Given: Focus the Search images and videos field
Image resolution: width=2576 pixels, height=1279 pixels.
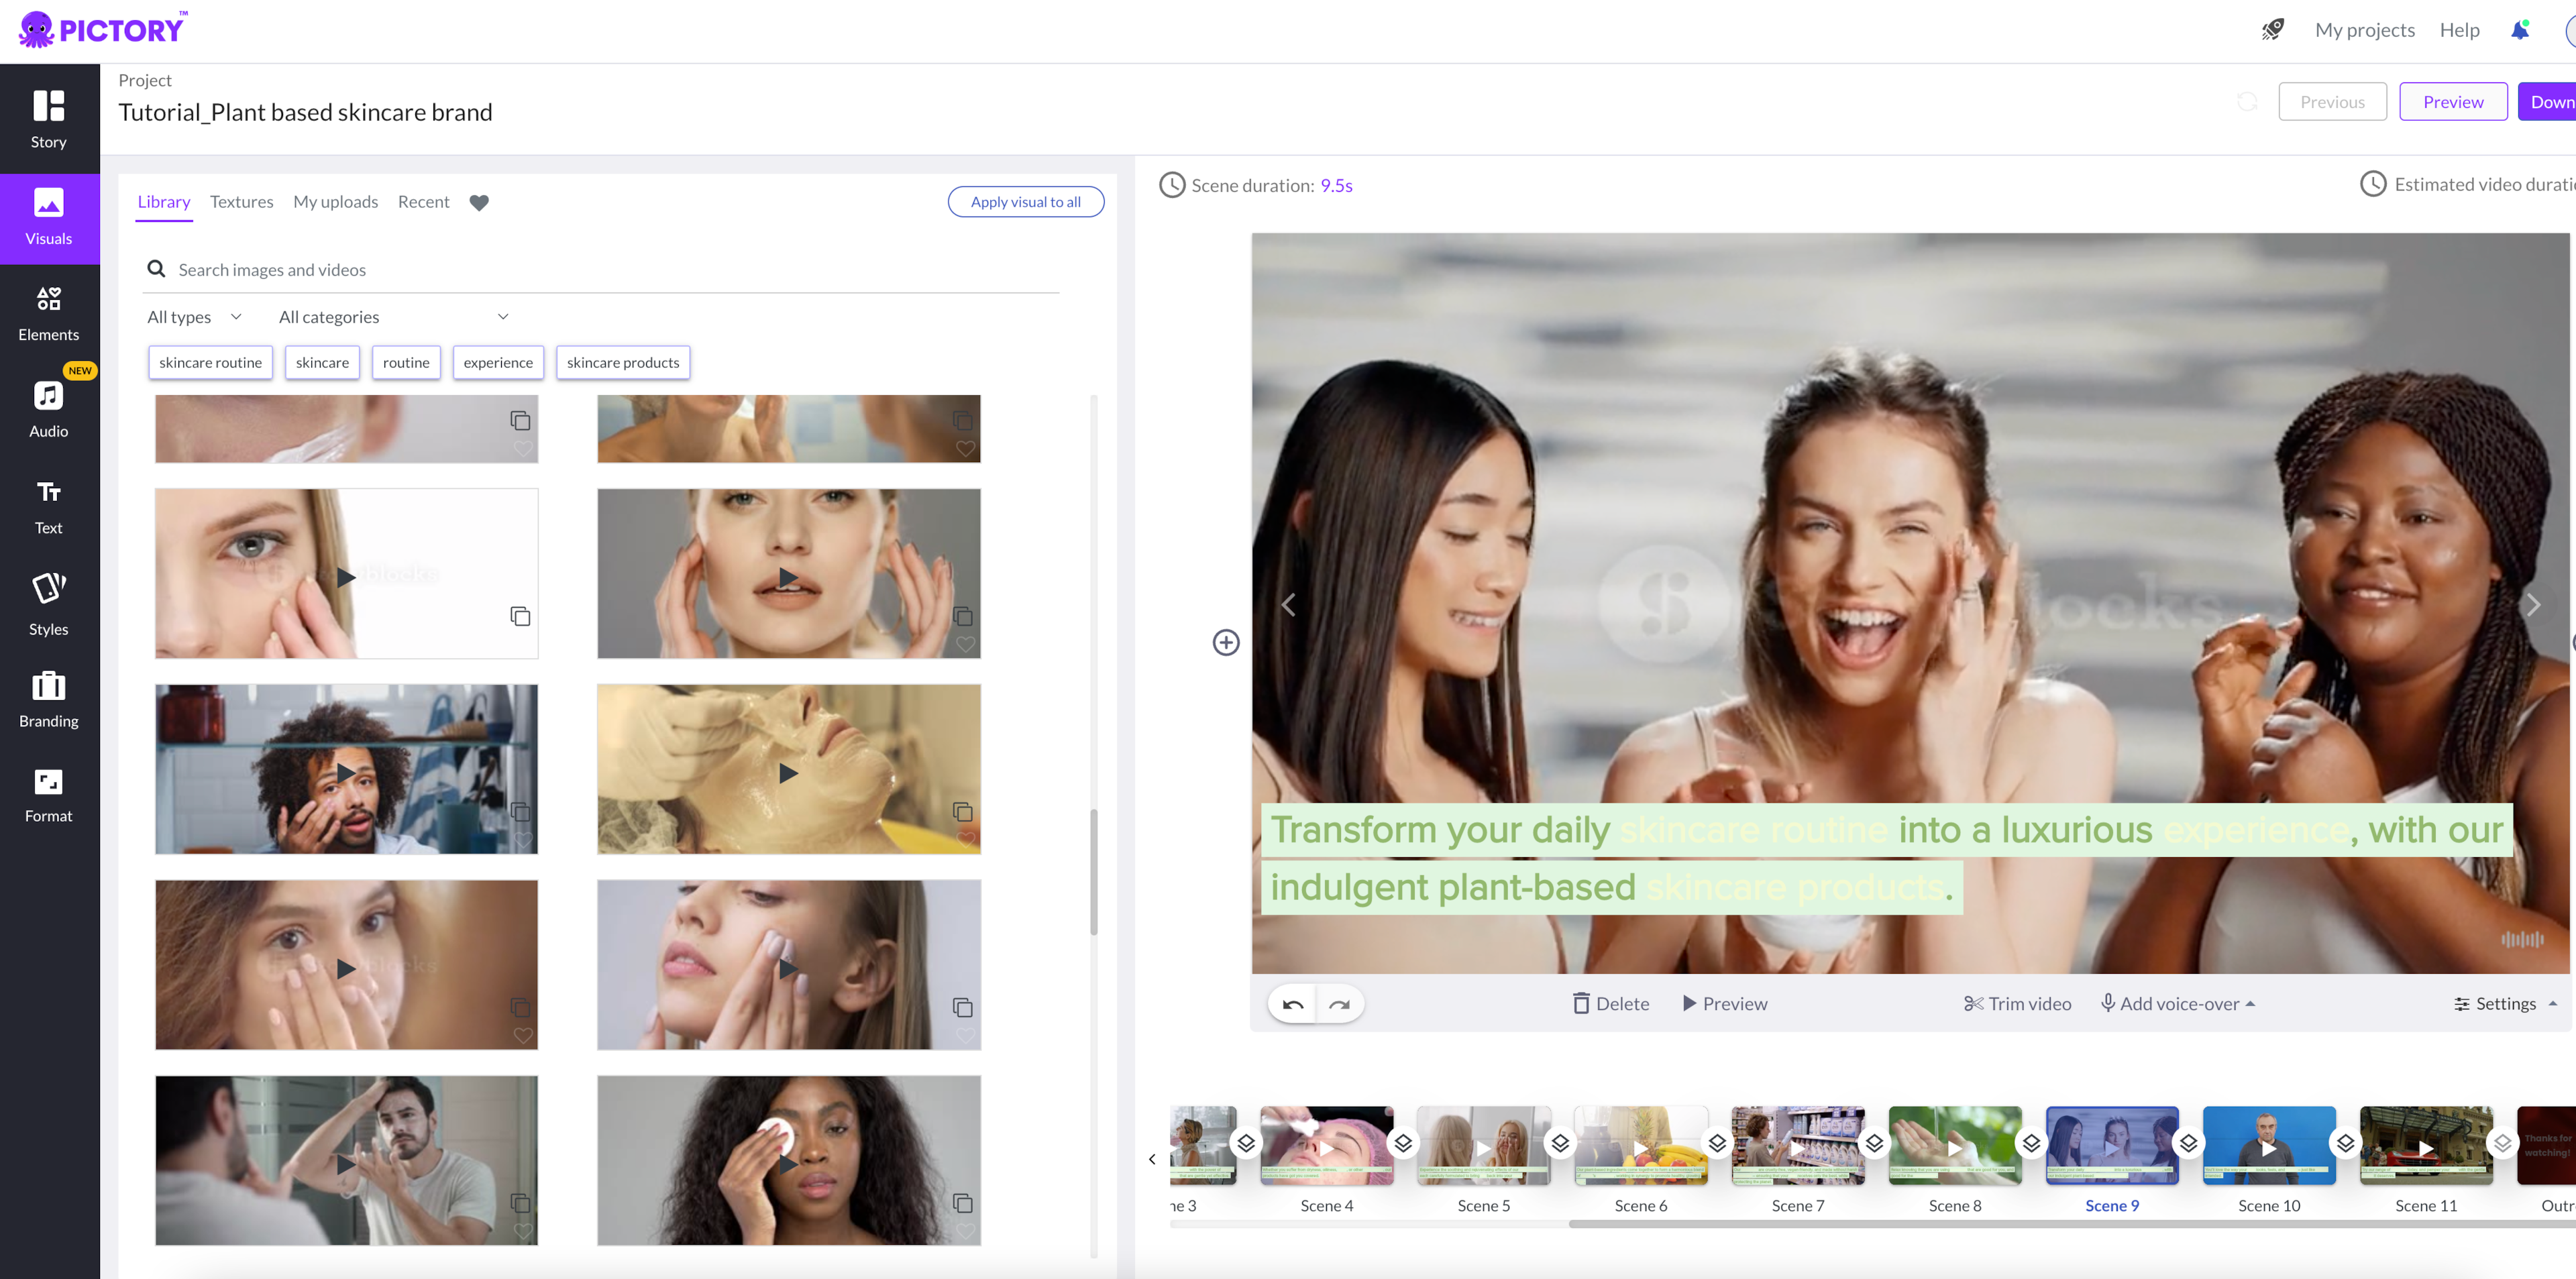Looking at the screenshot, I should (601, 269).
